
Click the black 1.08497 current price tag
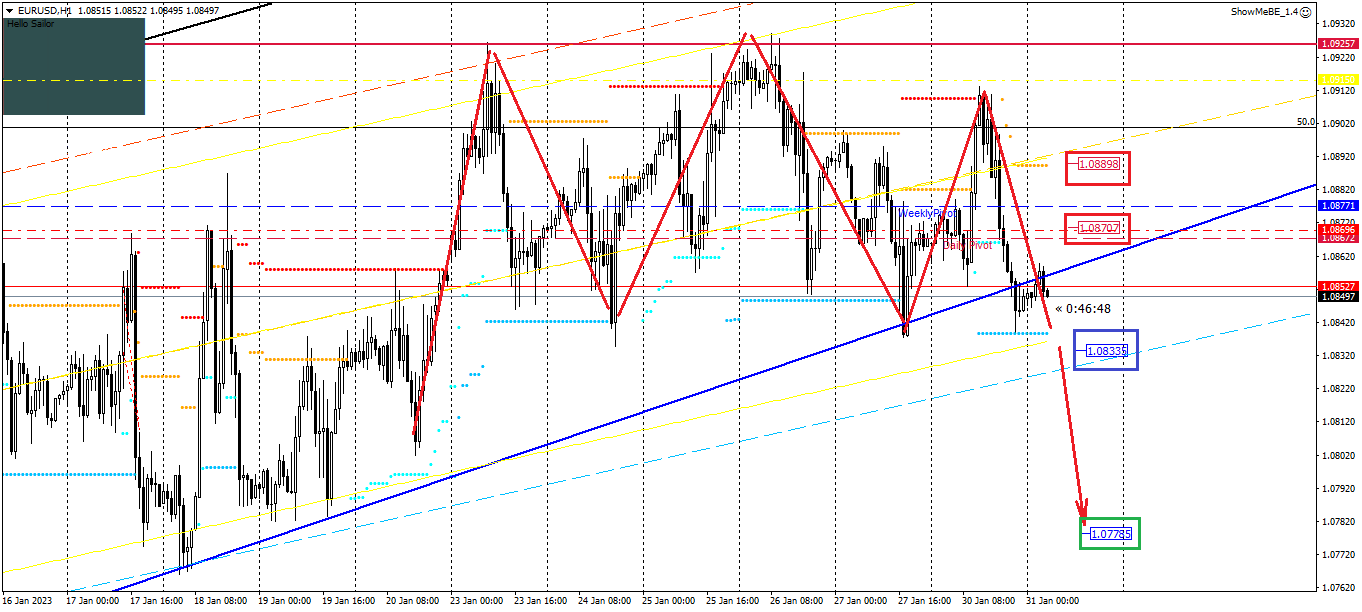(x=1338, y=296)
